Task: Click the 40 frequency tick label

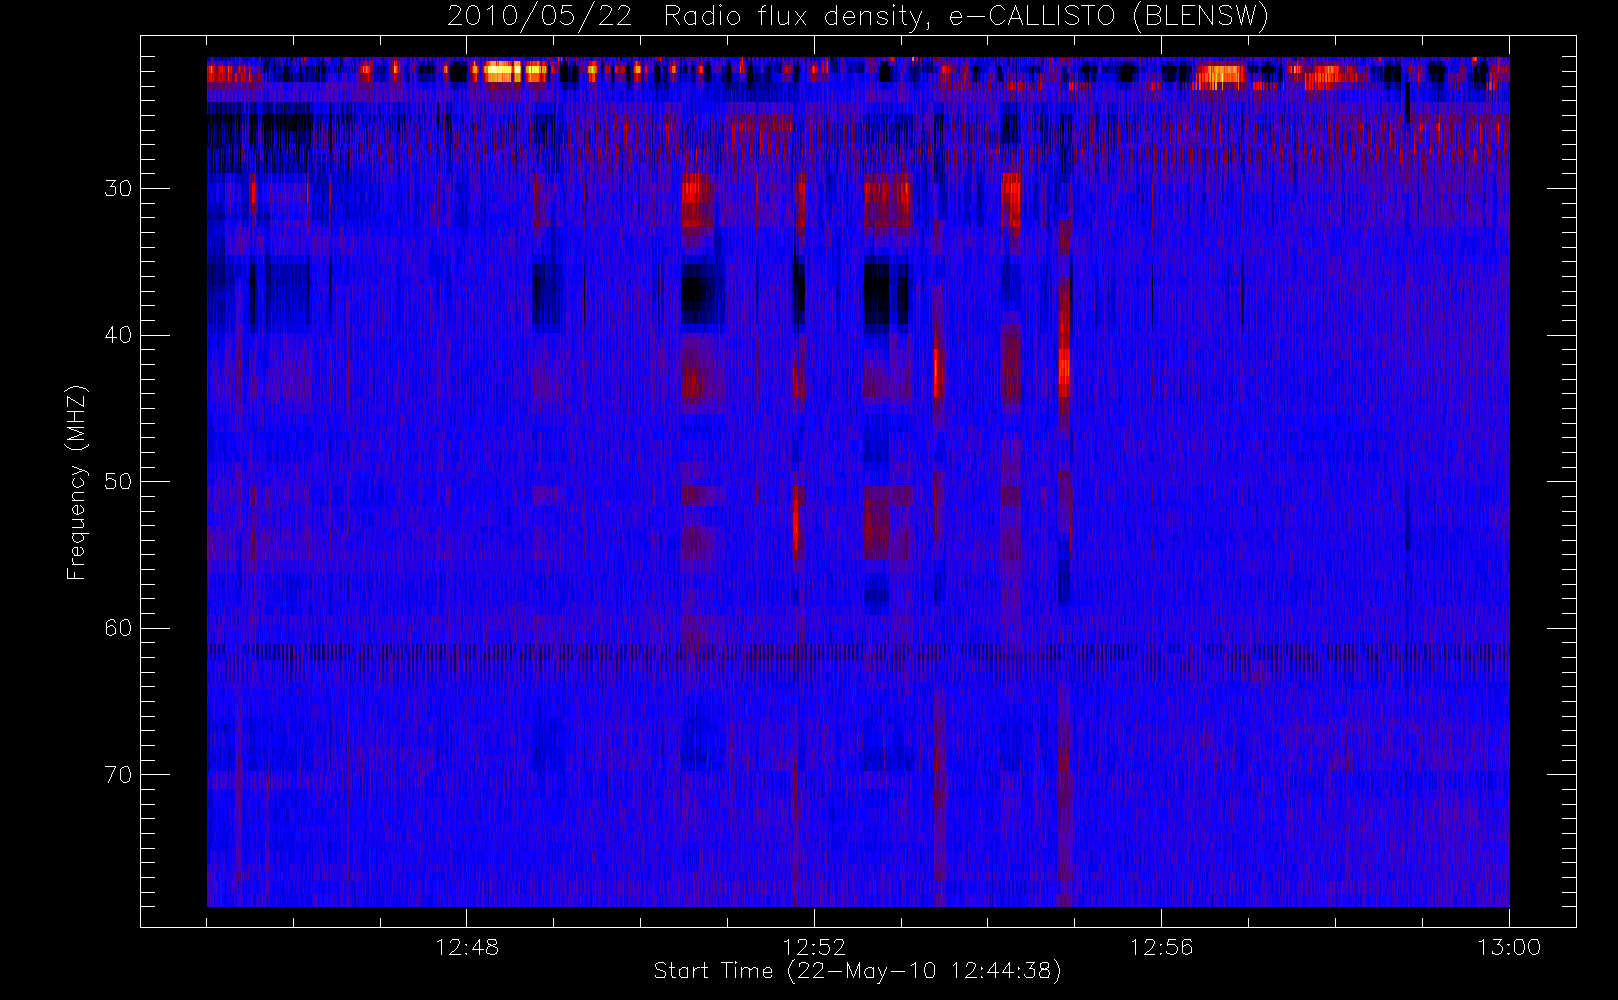Action: click(x=118, y=335)
